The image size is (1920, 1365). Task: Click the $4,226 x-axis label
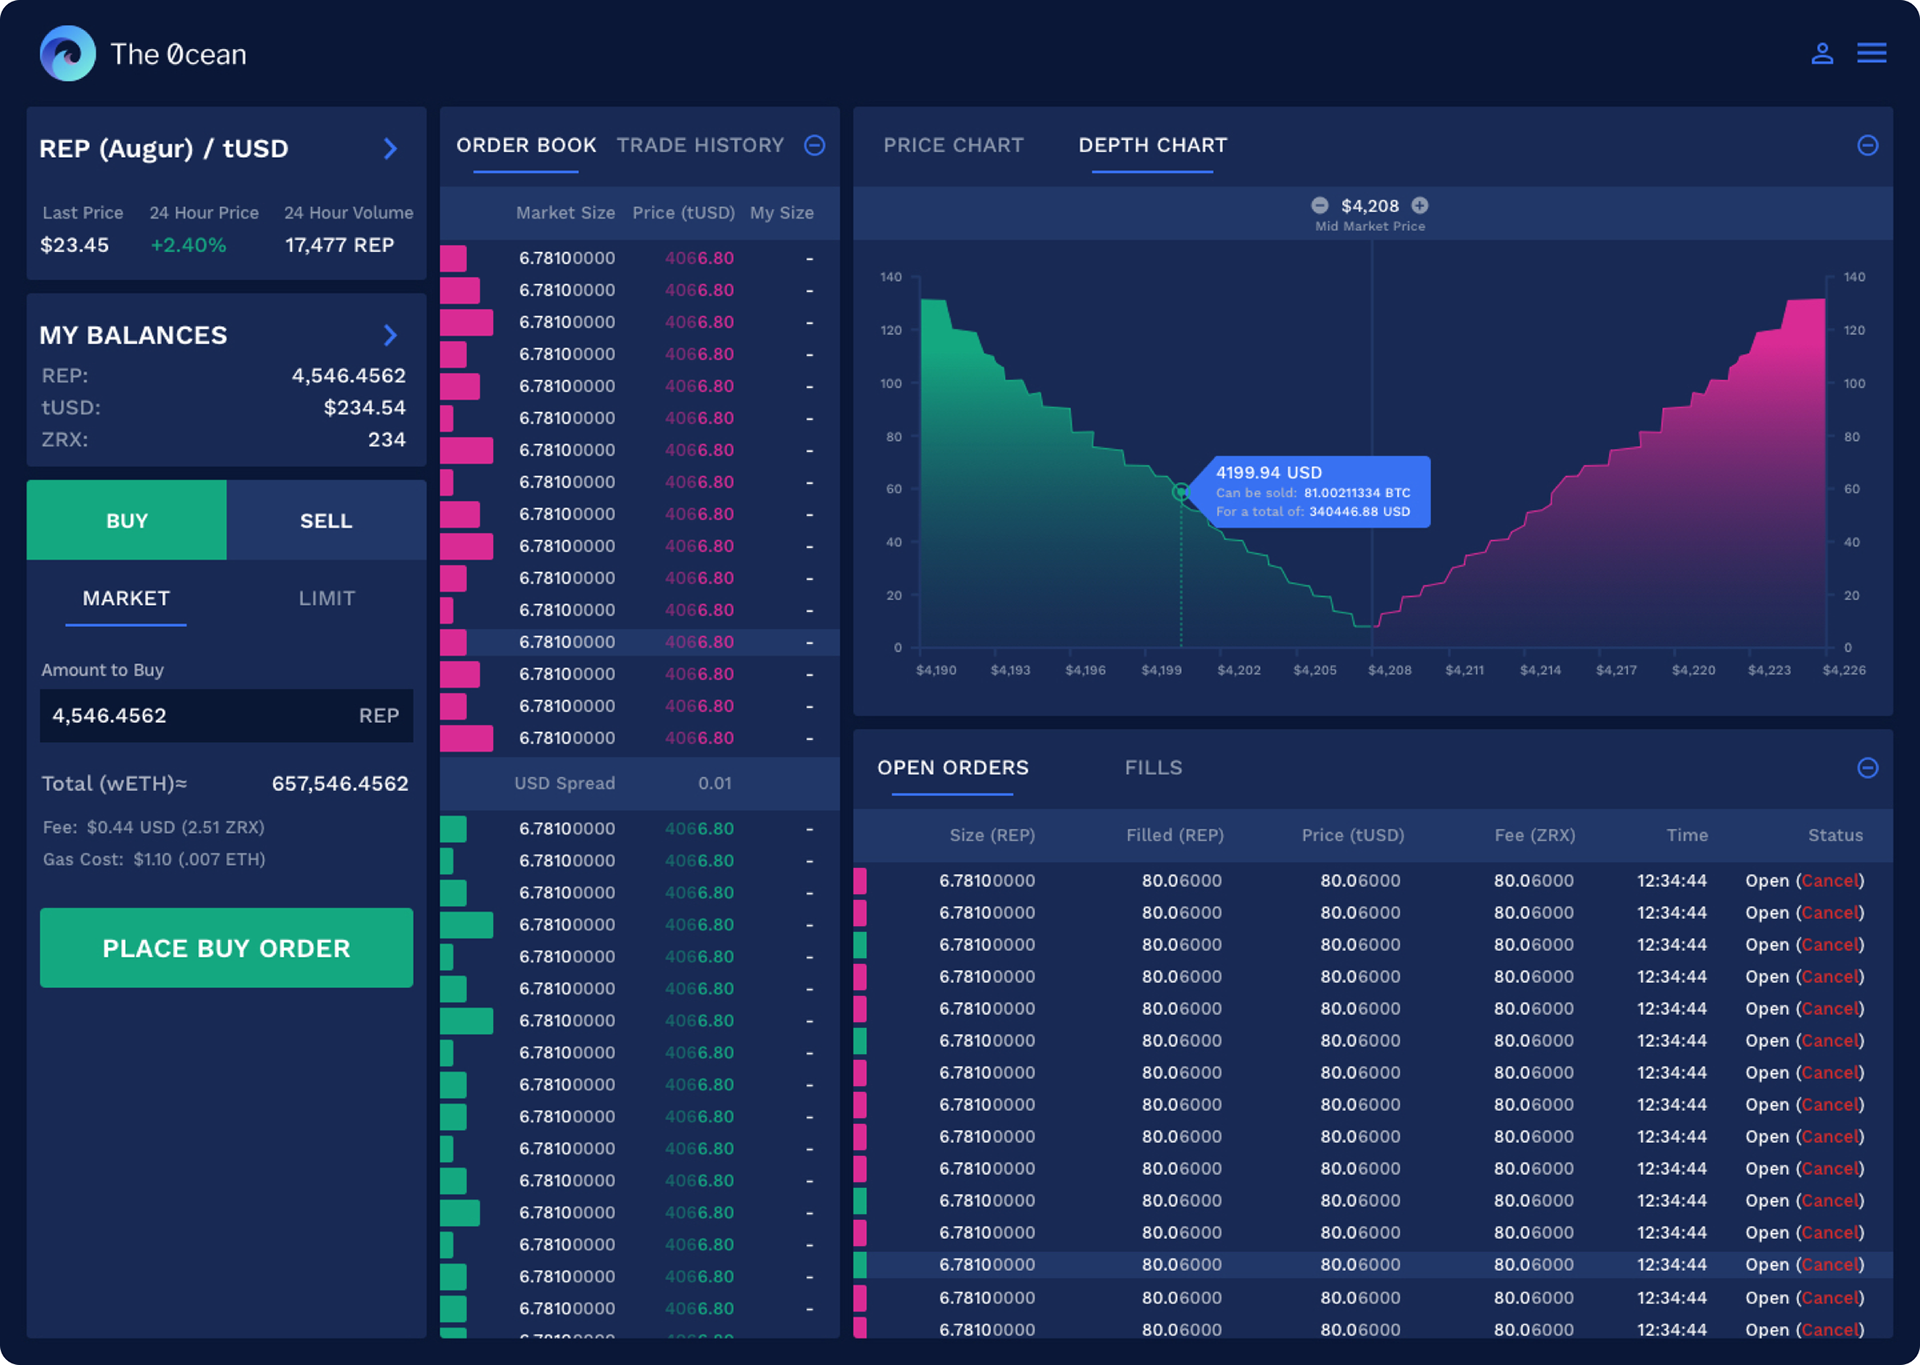(1844, 670)
